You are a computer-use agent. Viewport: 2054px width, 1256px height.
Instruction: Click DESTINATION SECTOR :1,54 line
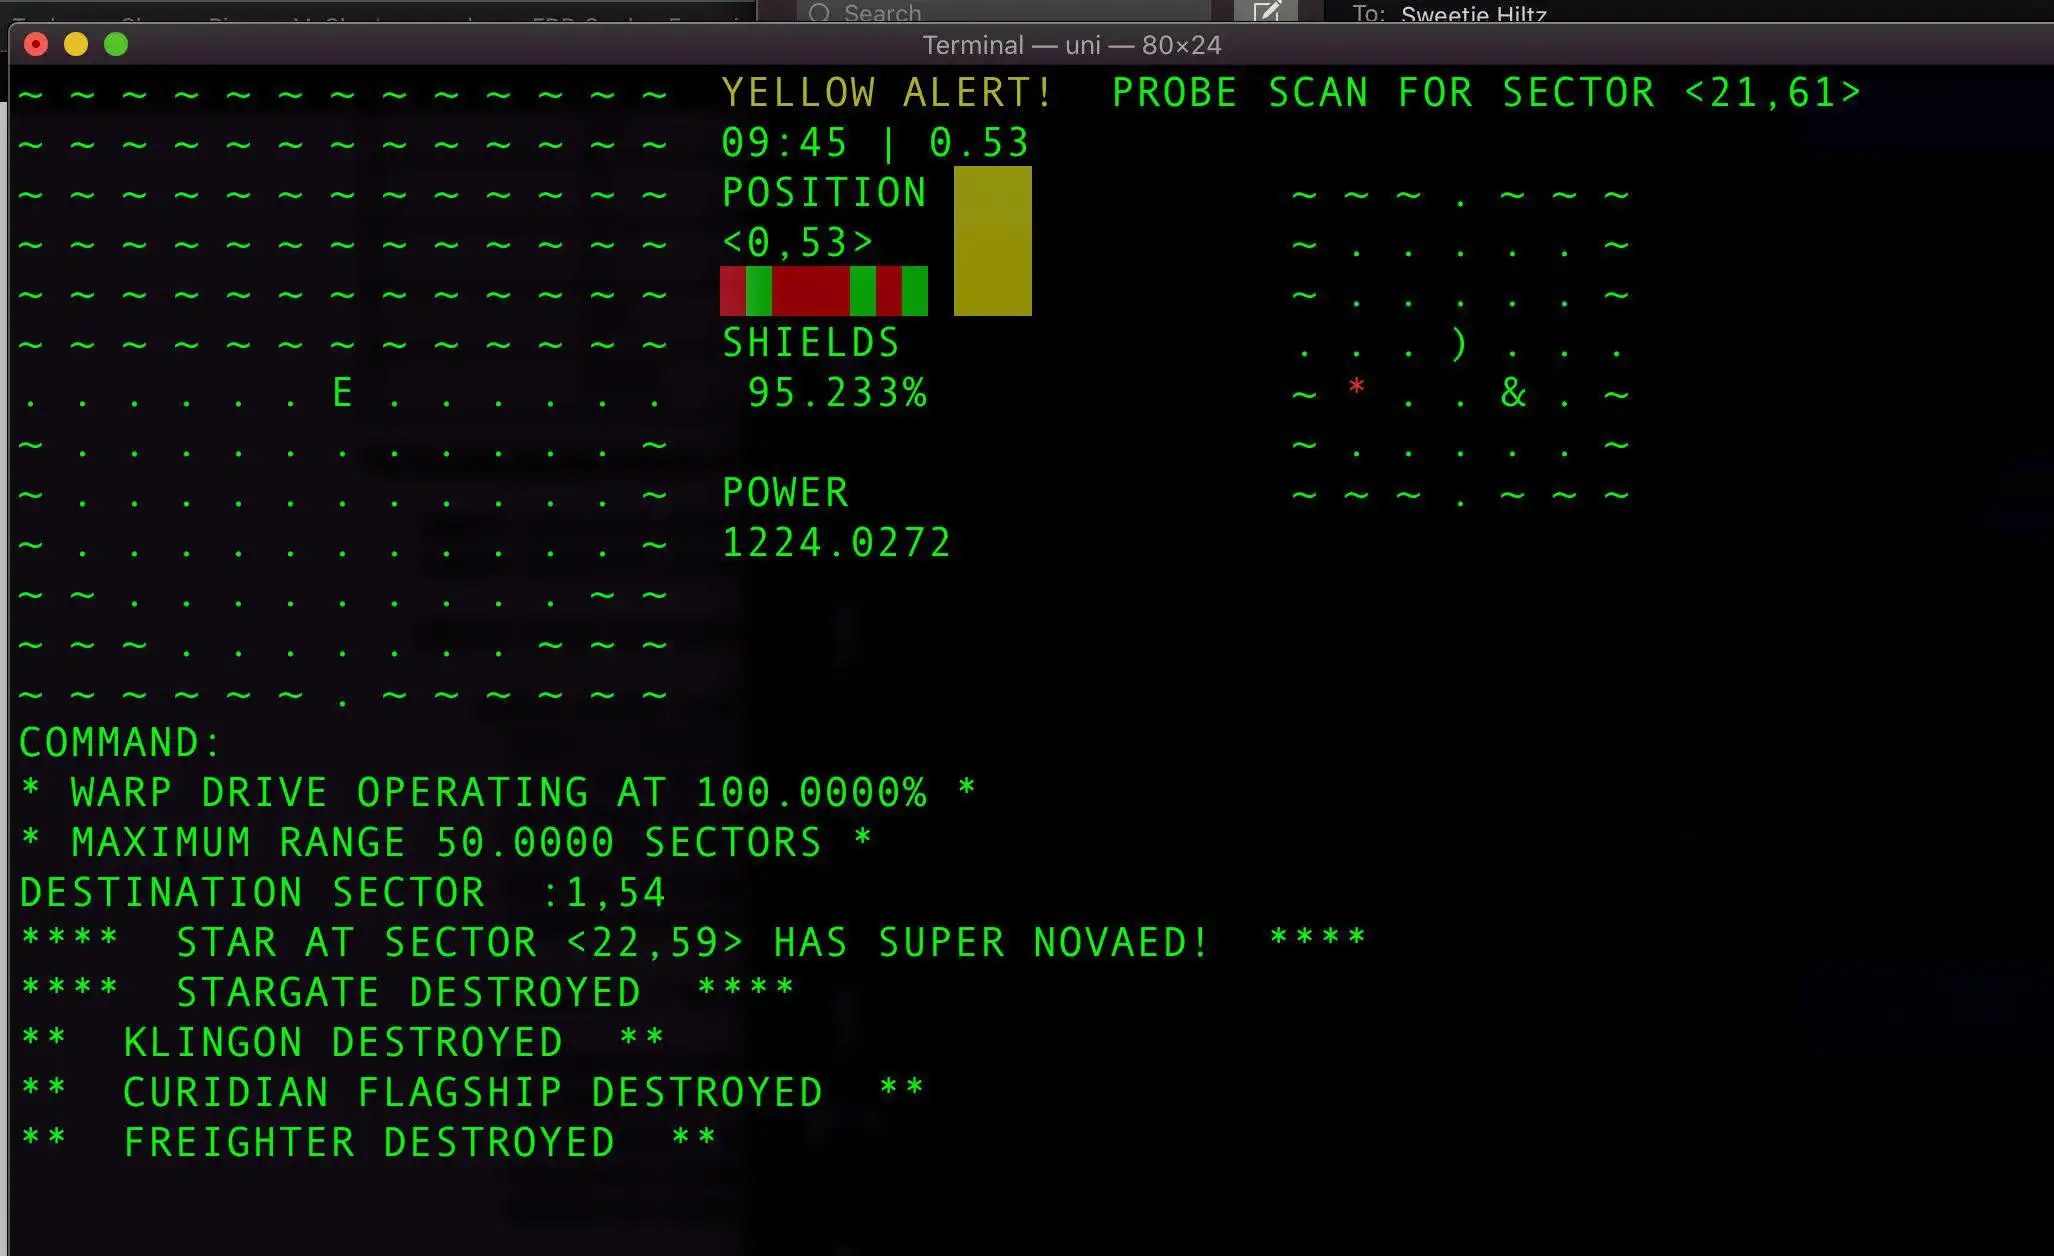342,893
